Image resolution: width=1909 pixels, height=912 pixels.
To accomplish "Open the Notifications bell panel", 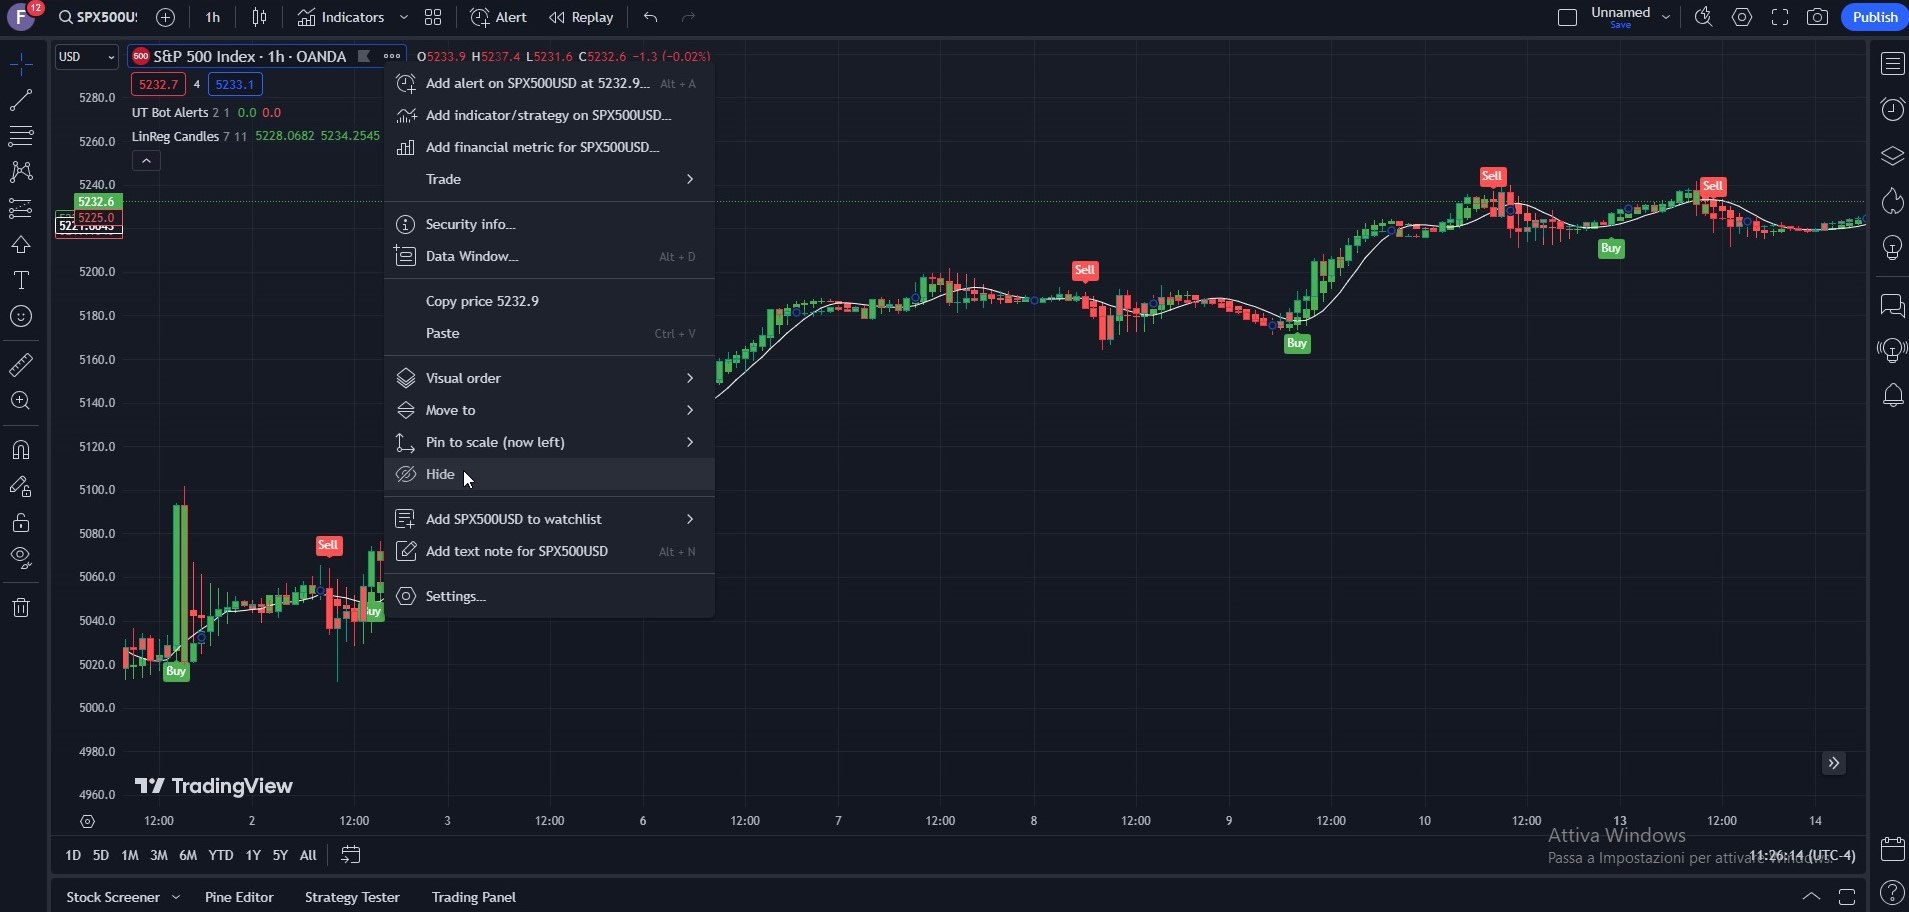I will [1891, 396].
